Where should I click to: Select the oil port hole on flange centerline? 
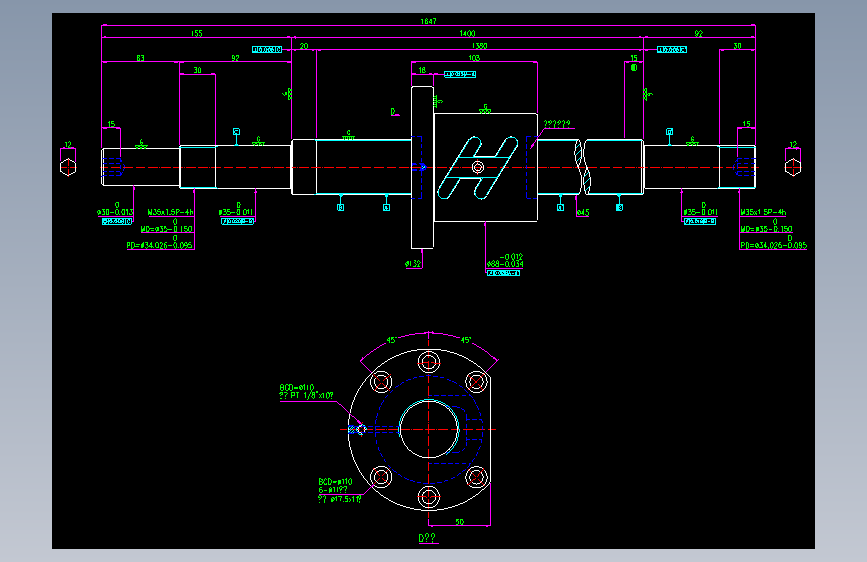(361, 429)
